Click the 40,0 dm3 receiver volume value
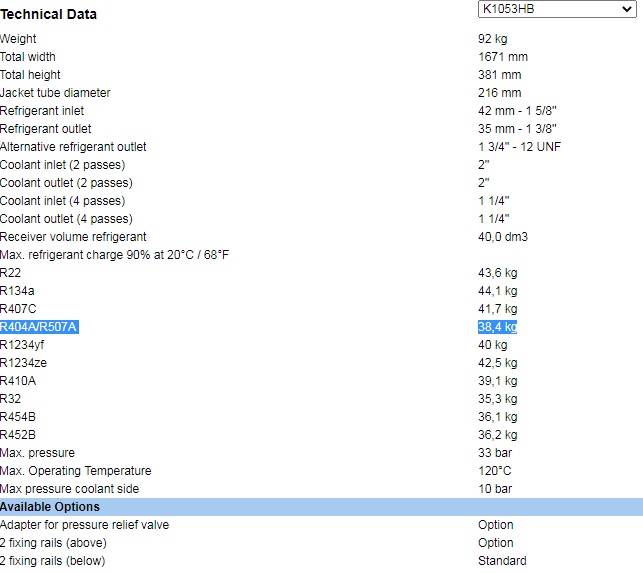Image resolution: width=643 pixels, height=573 pixels. [502, 237]
